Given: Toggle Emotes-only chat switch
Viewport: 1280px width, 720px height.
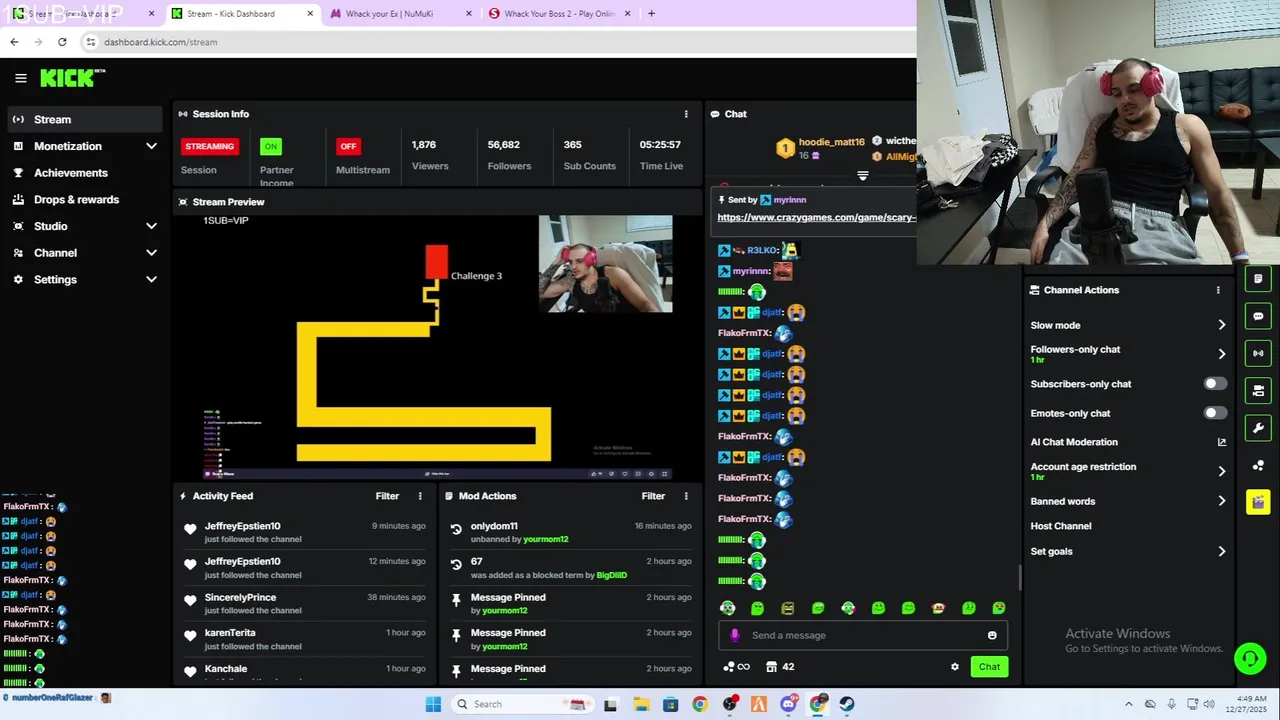Looking at the screenshot, I should click(1215, 413).
